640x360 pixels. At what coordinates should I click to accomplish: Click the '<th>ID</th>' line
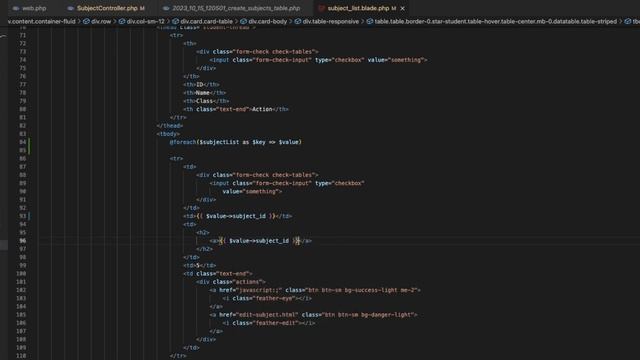(x=201, y=84)
